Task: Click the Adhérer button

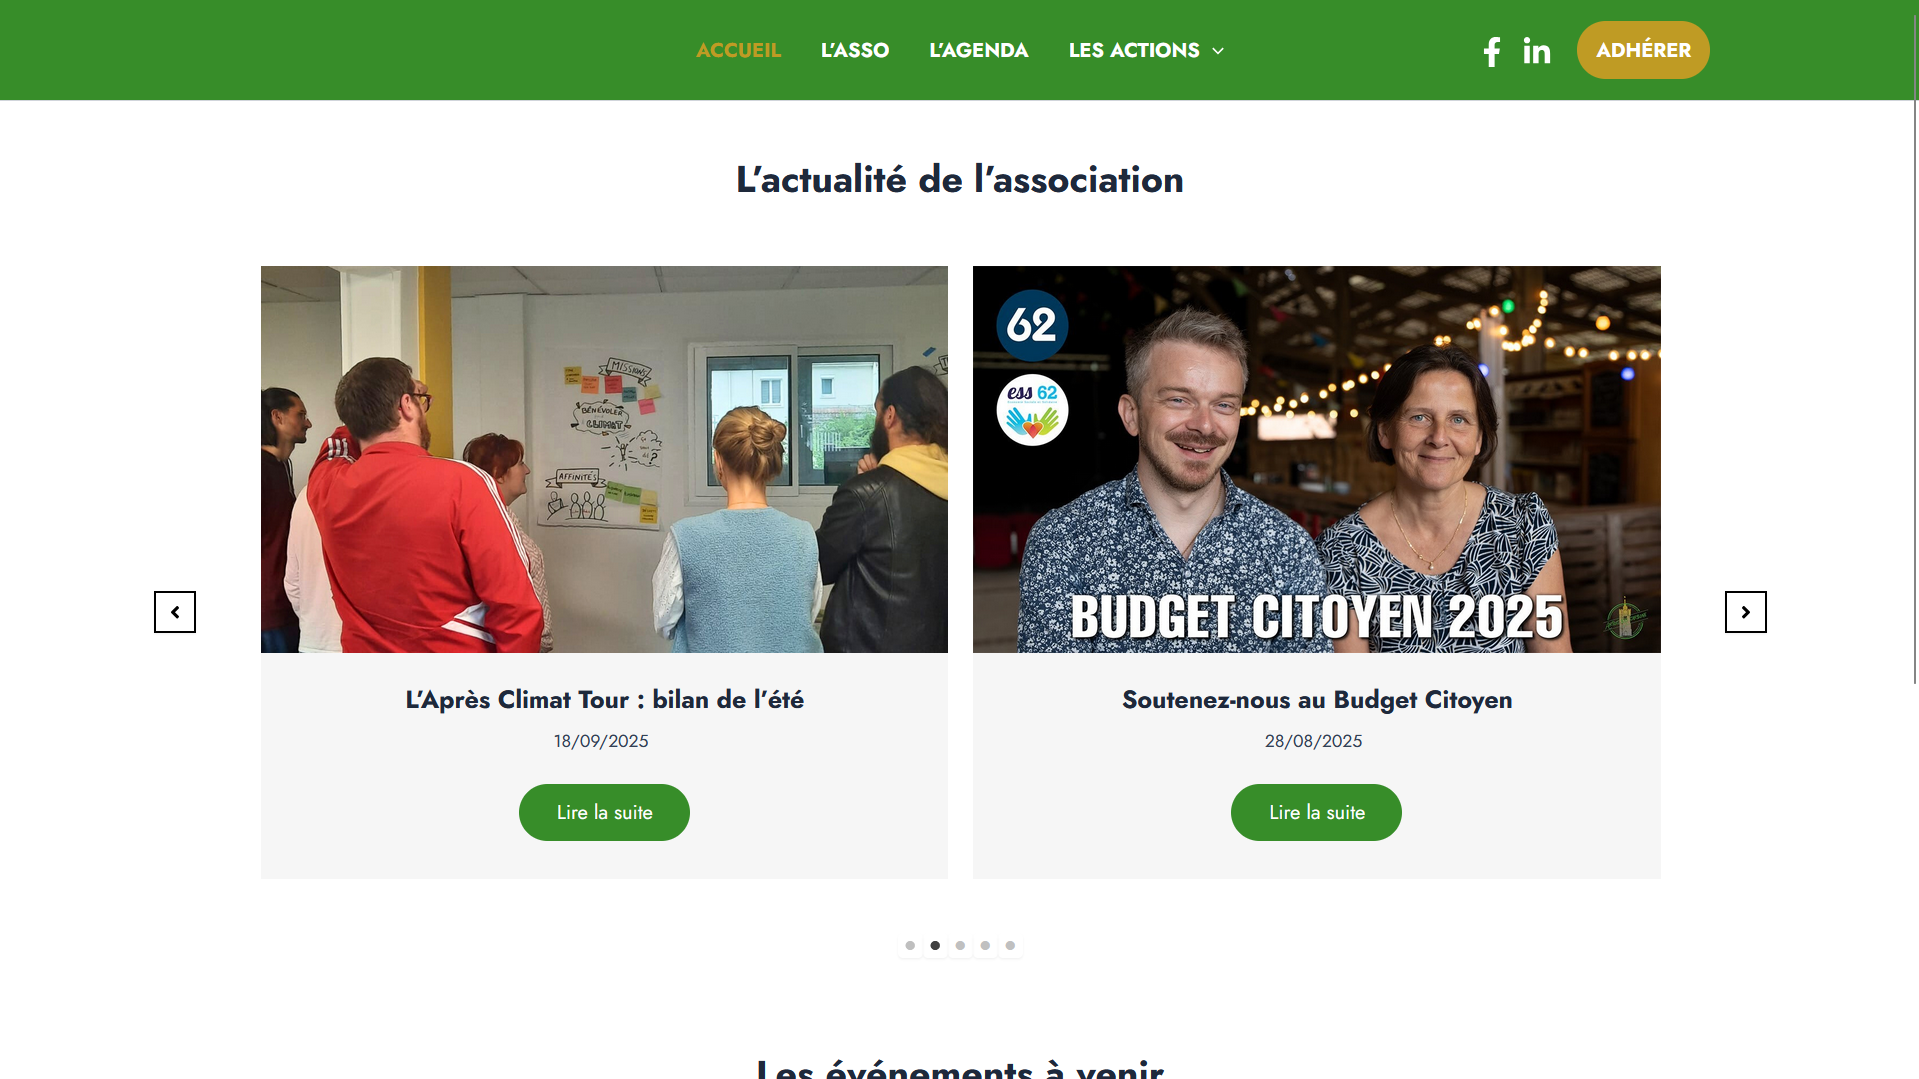Action: click(x=1643, y=50)
